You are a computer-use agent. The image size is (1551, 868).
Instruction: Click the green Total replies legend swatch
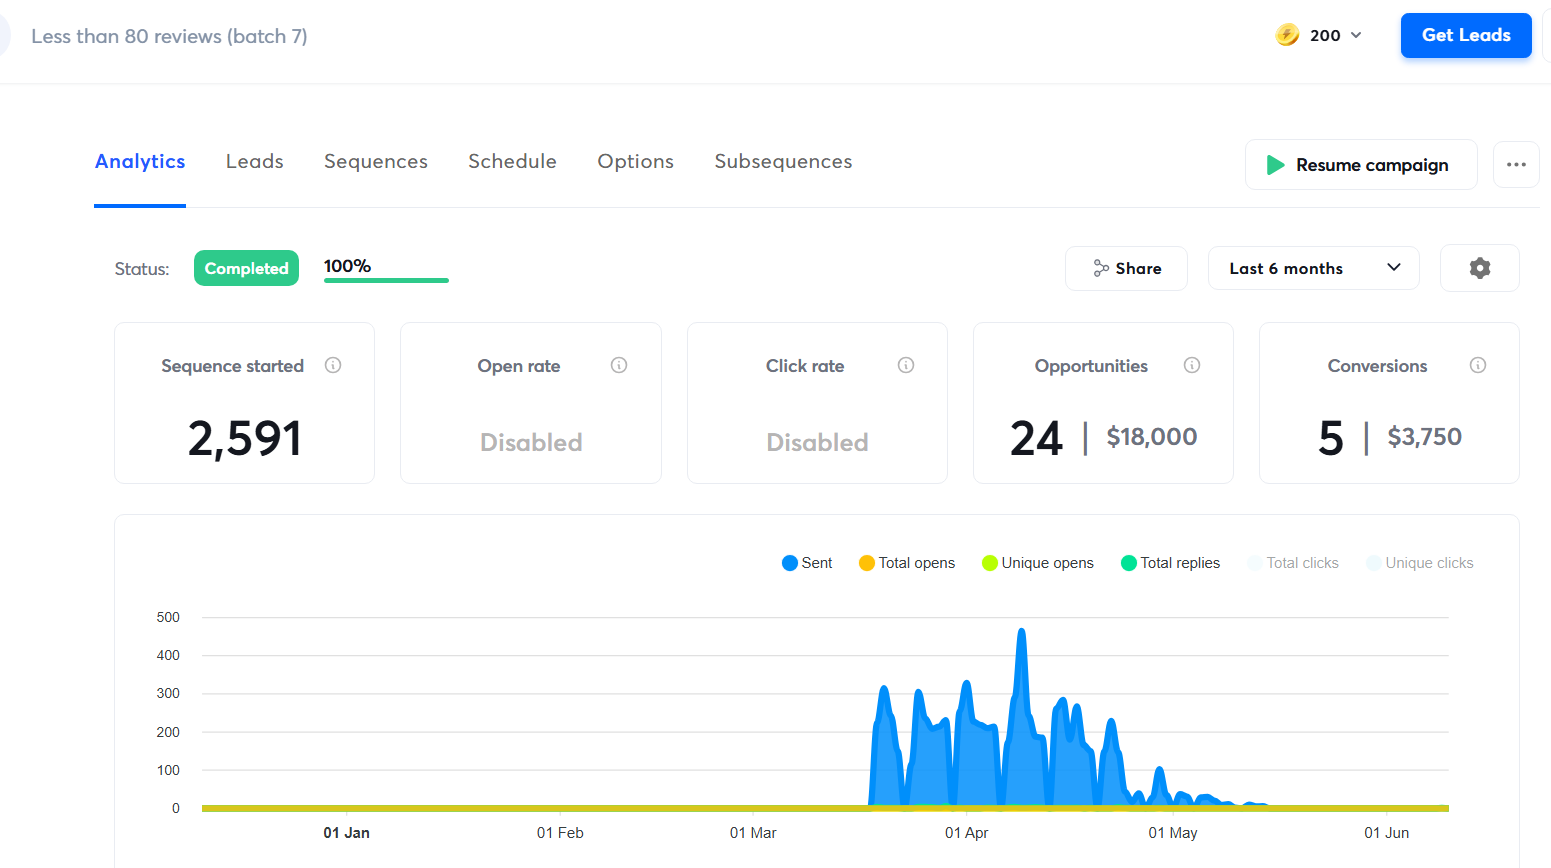pyautogui.click(x=1129, y=563)
